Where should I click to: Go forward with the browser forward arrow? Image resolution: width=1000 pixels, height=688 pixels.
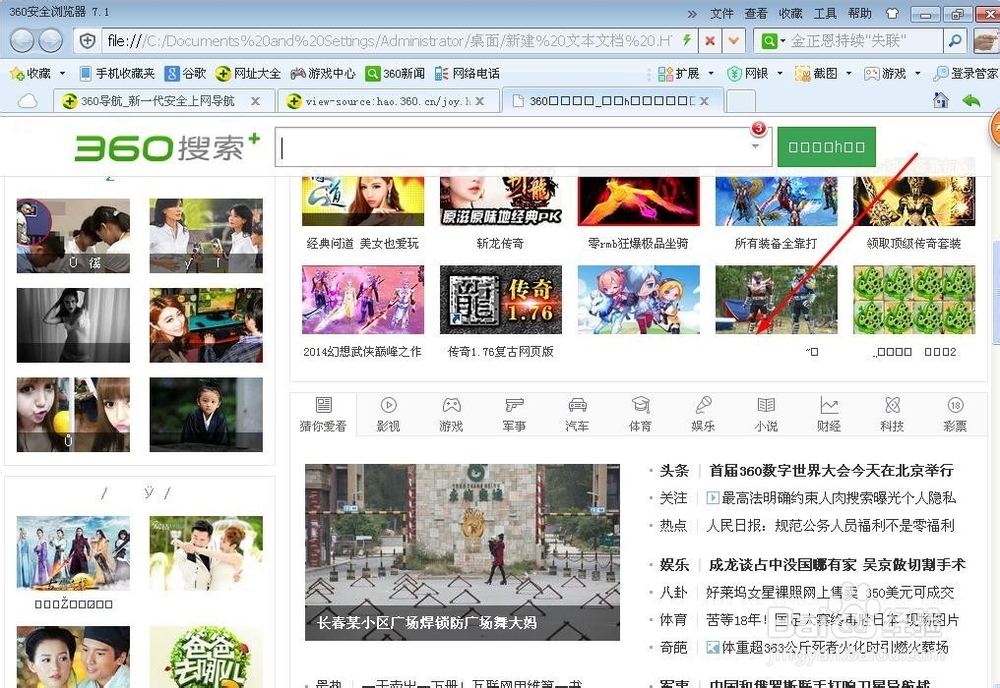pyautogui.click(x=50, y=41)
